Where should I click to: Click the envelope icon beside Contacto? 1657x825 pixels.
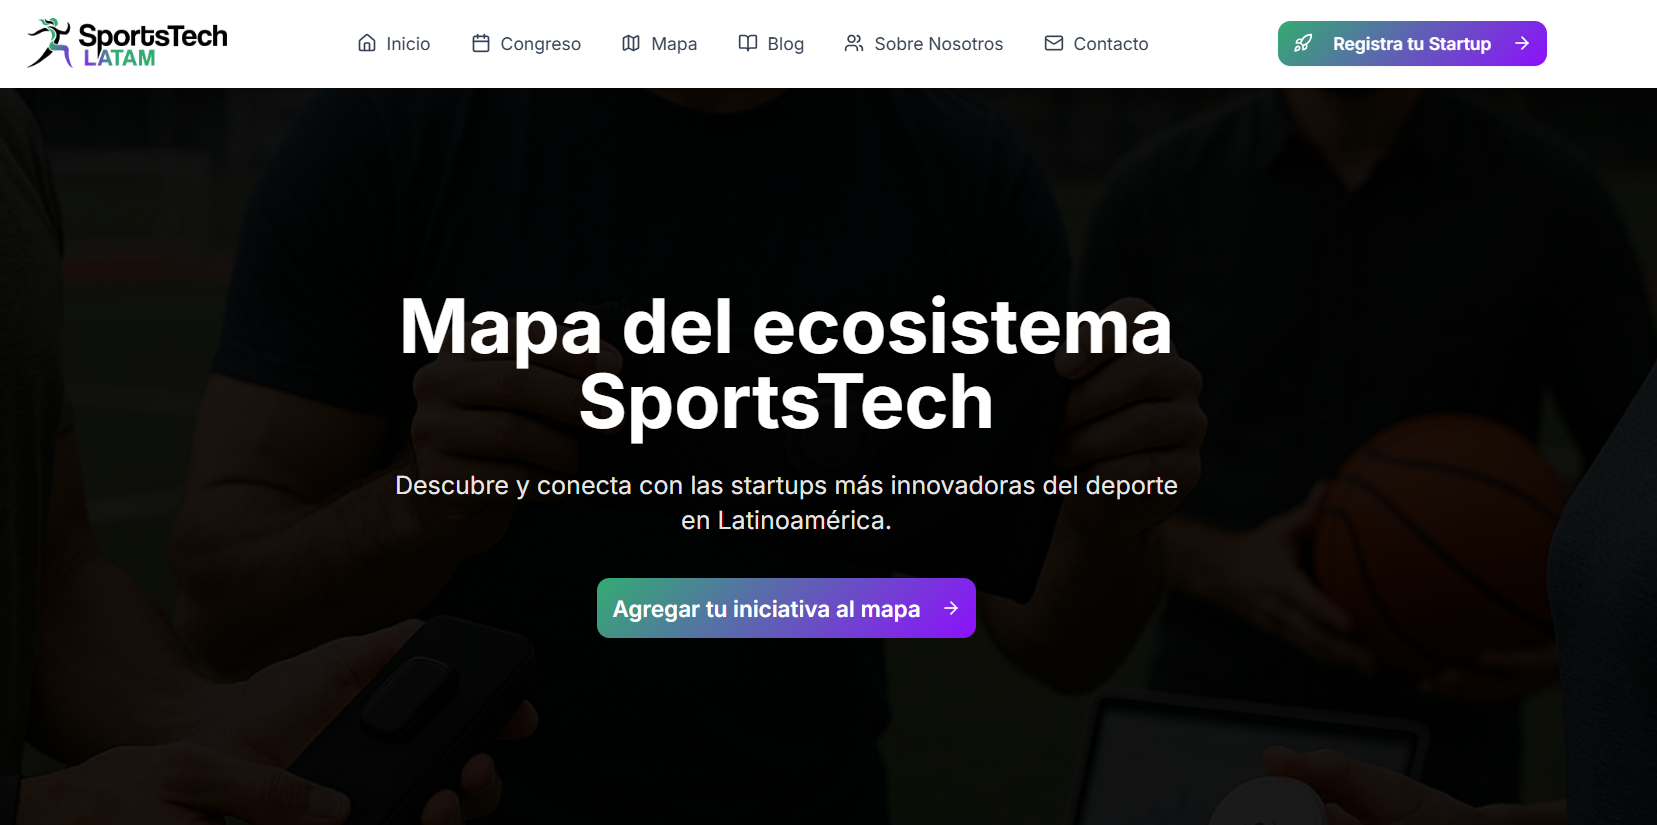[1054, 43]
